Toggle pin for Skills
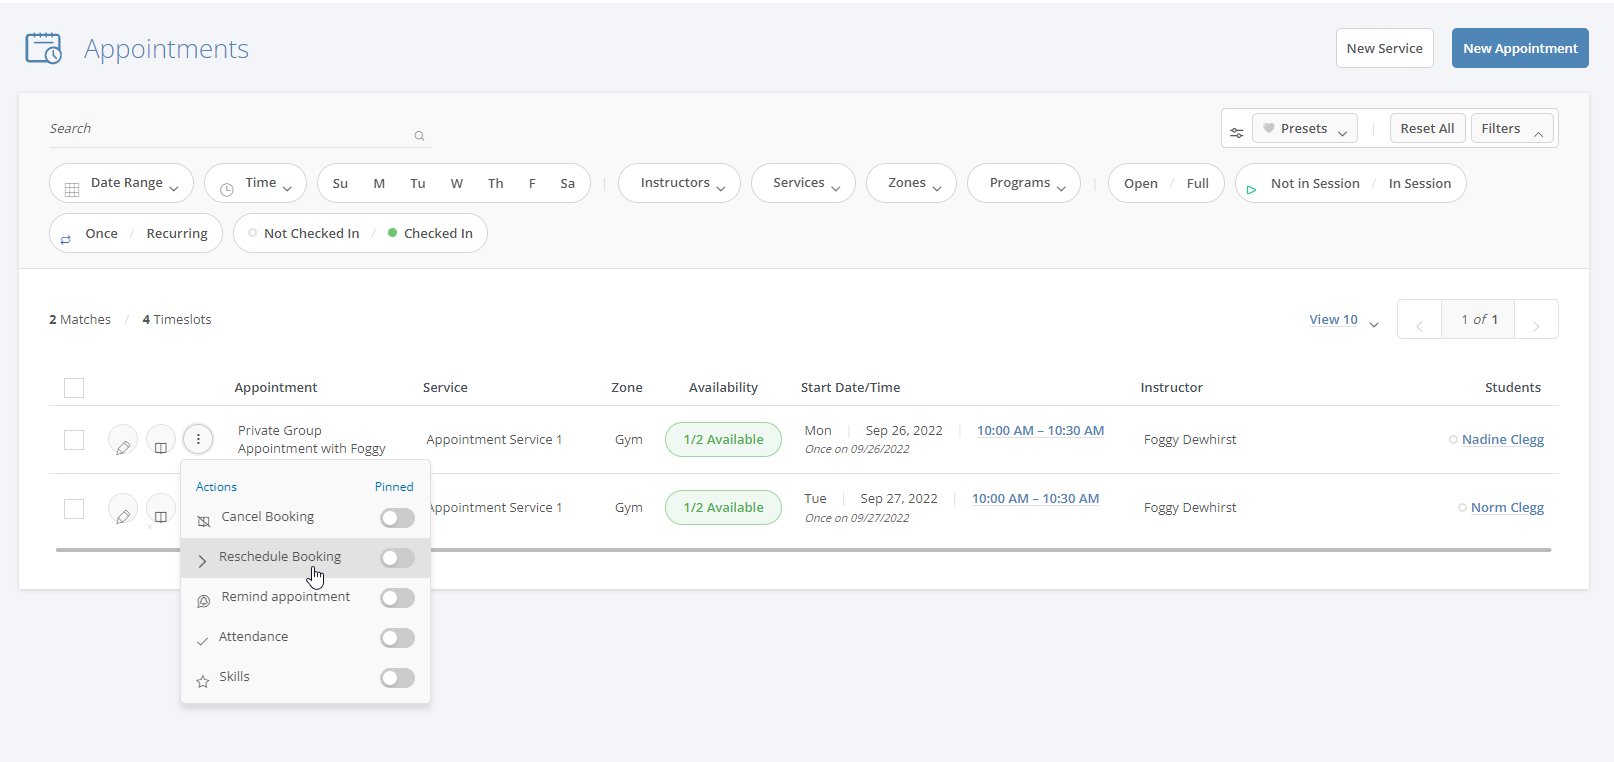The image size is (1614, 762). (397, 678)
